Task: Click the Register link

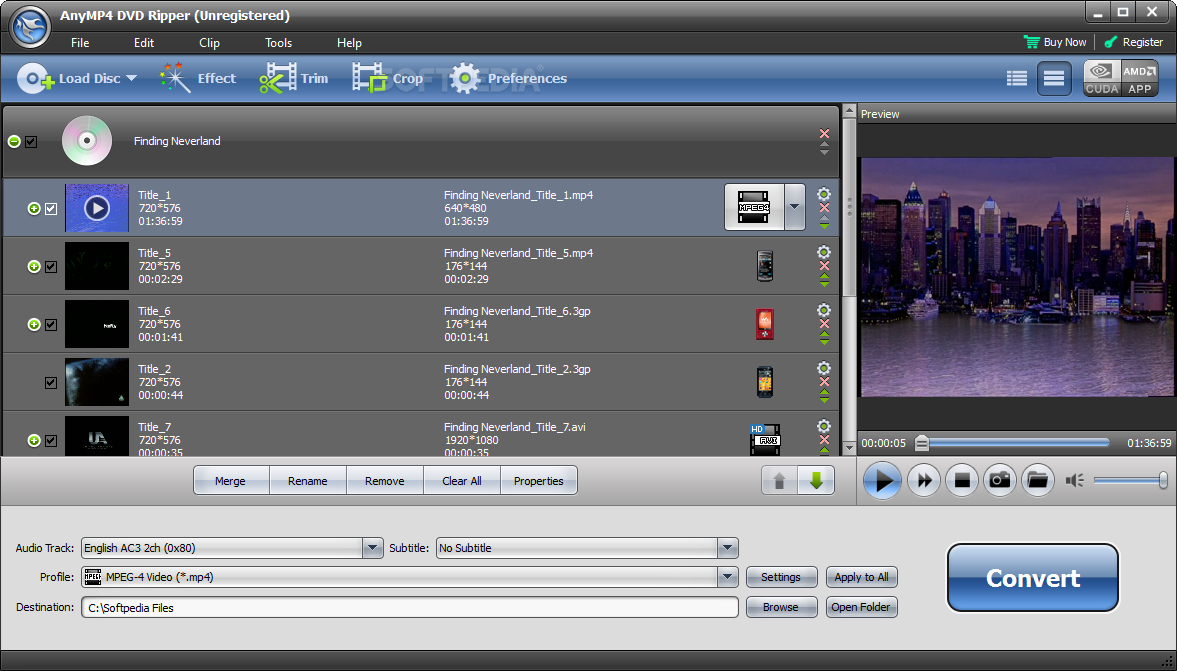Action: [x=1133, y=42]
